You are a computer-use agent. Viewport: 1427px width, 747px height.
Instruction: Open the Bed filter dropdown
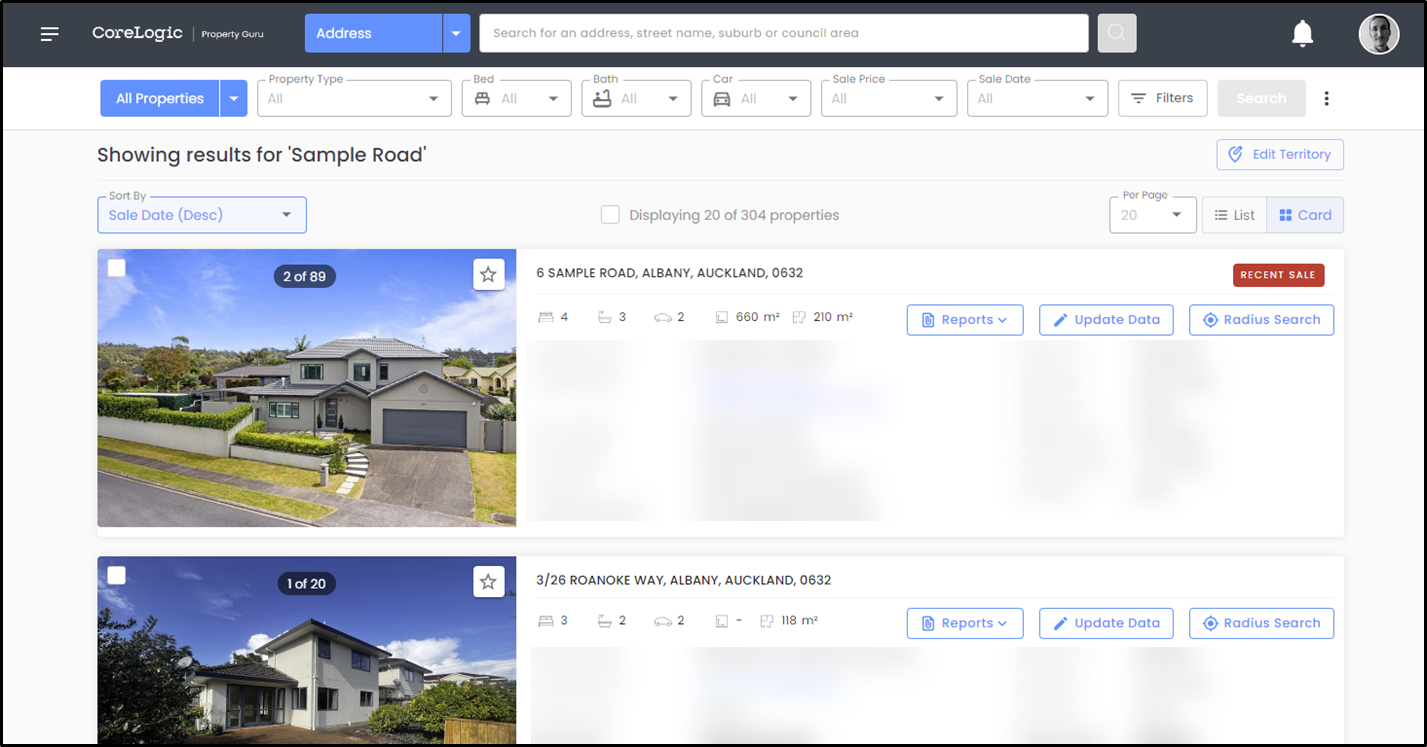[516, 98]
